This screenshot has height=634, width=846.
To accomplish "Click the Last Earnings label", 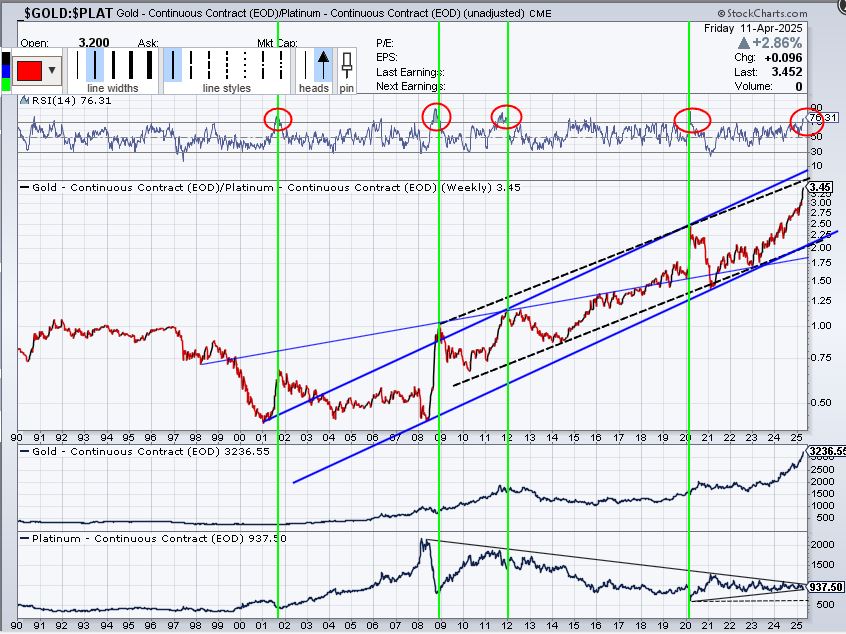I will pos(410,72).
